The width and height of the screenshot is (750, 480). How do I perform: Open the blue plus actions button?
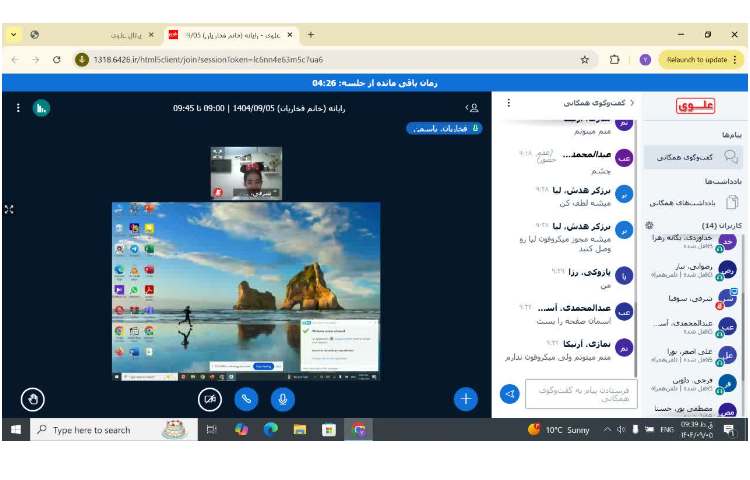465,399
